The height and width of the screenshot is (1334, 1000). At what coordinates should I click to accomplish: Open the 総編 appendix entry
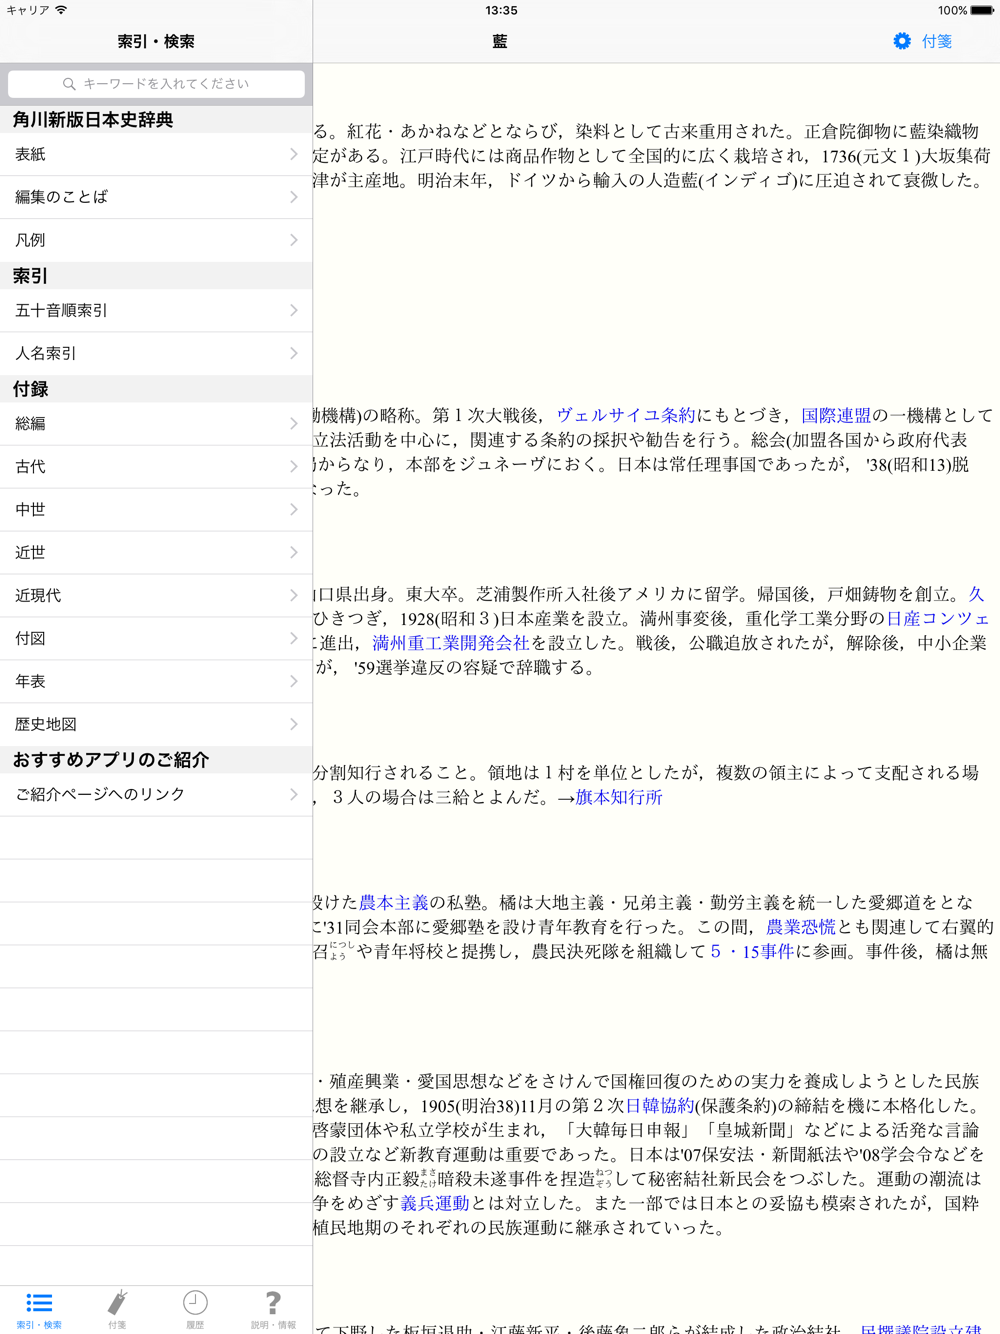click(156, 423)
